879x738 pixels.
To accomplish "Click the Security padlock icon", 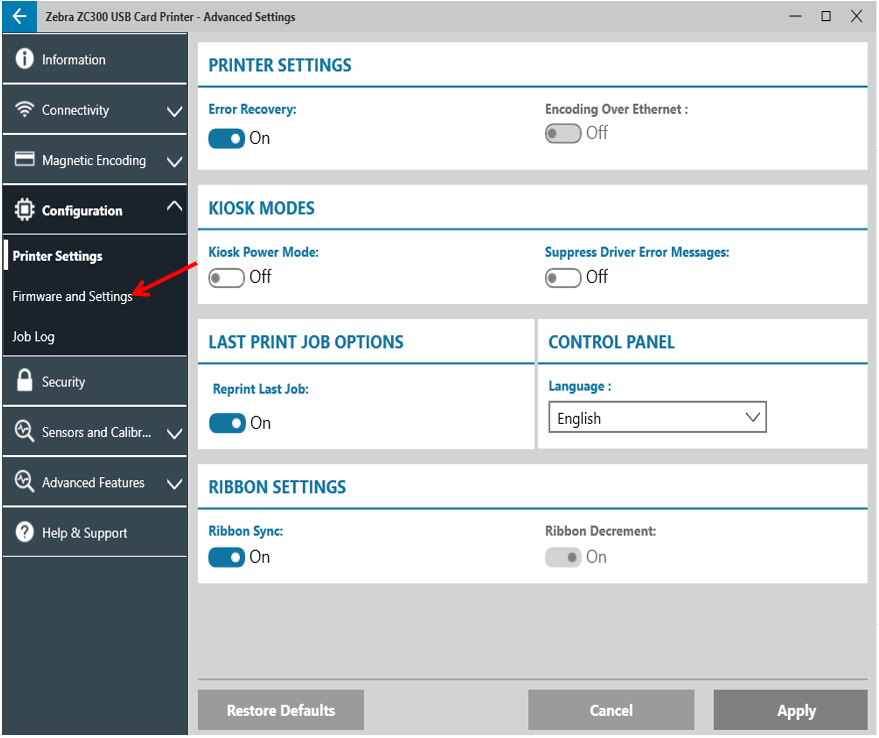I will tap(24, 380).
